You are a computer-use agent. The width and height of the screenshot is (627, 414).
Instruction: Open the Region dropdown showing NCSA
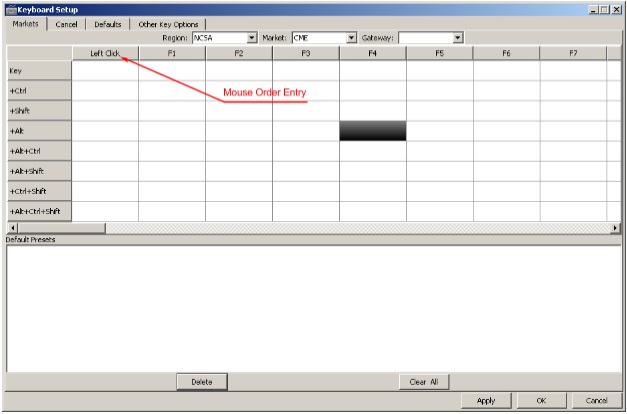pyautogui.click(x=252, y=38)
